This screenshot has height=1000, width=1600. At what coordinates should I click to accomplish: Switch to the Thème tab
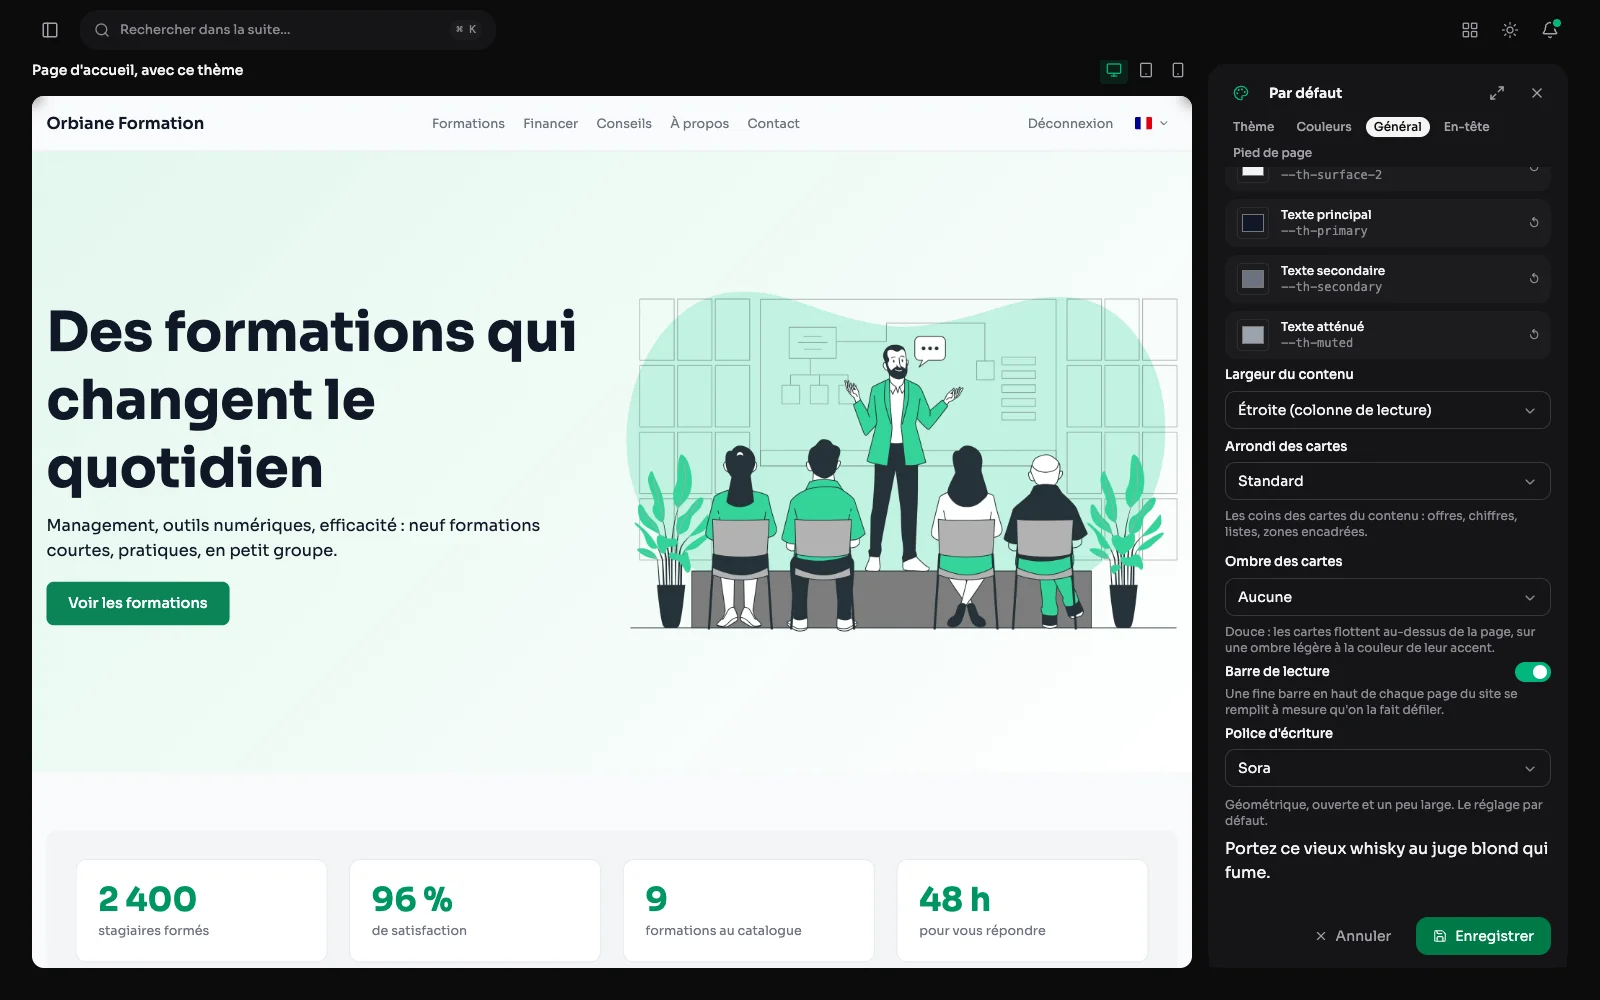1253,127
